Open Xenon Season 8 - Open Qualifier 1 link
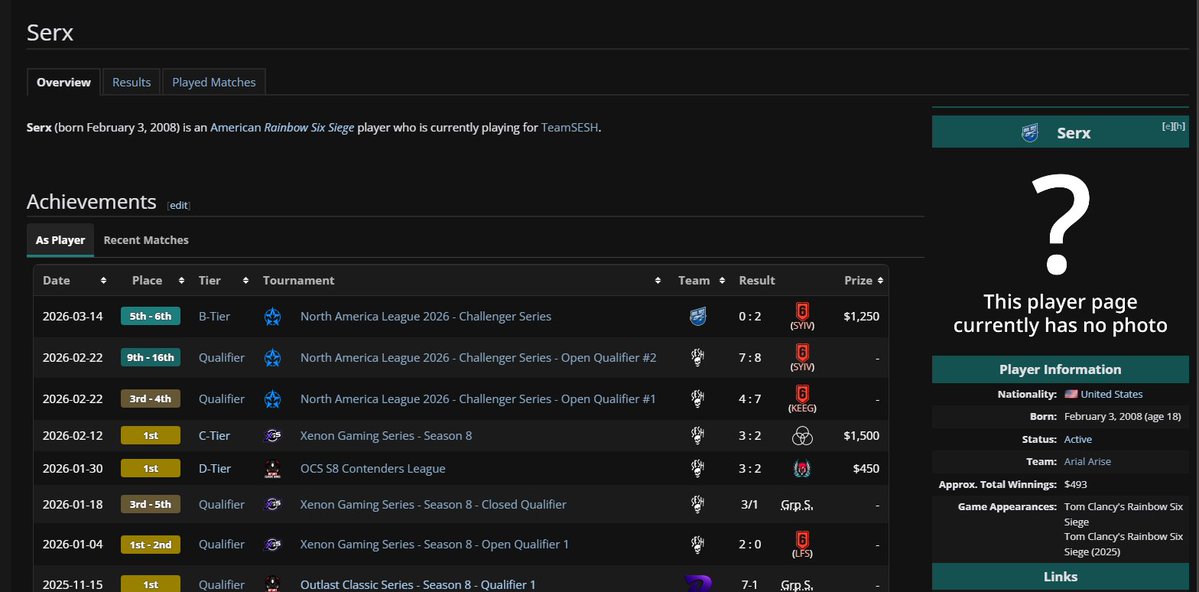 pyautogui.click(x=434, y=544)
